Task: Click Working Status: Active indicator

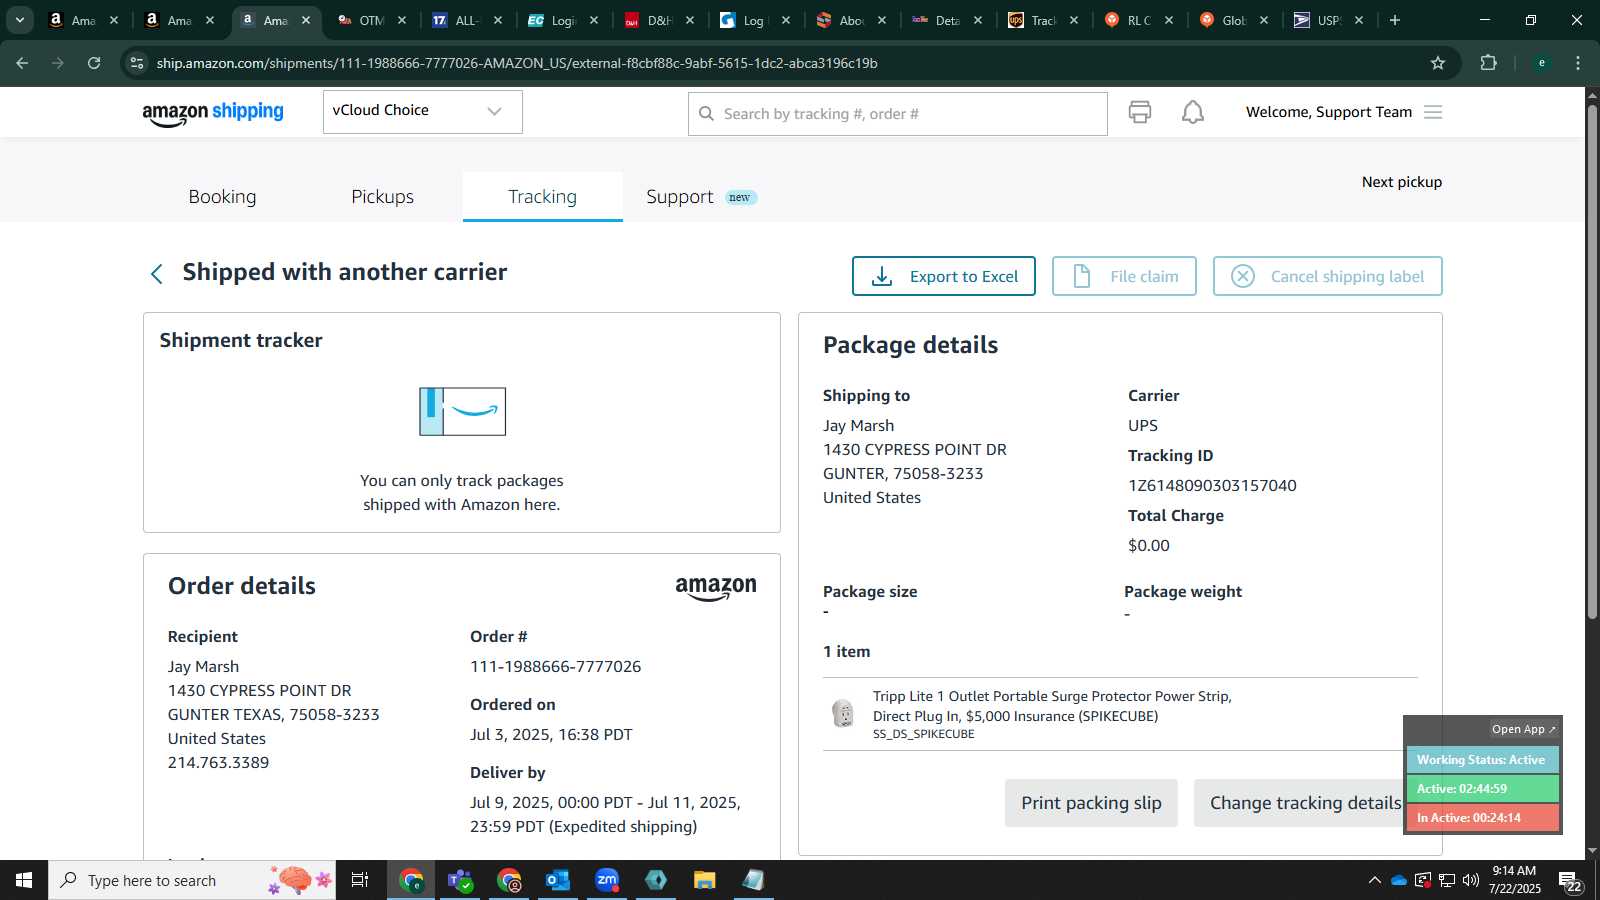Action: tap(1481, 760)
